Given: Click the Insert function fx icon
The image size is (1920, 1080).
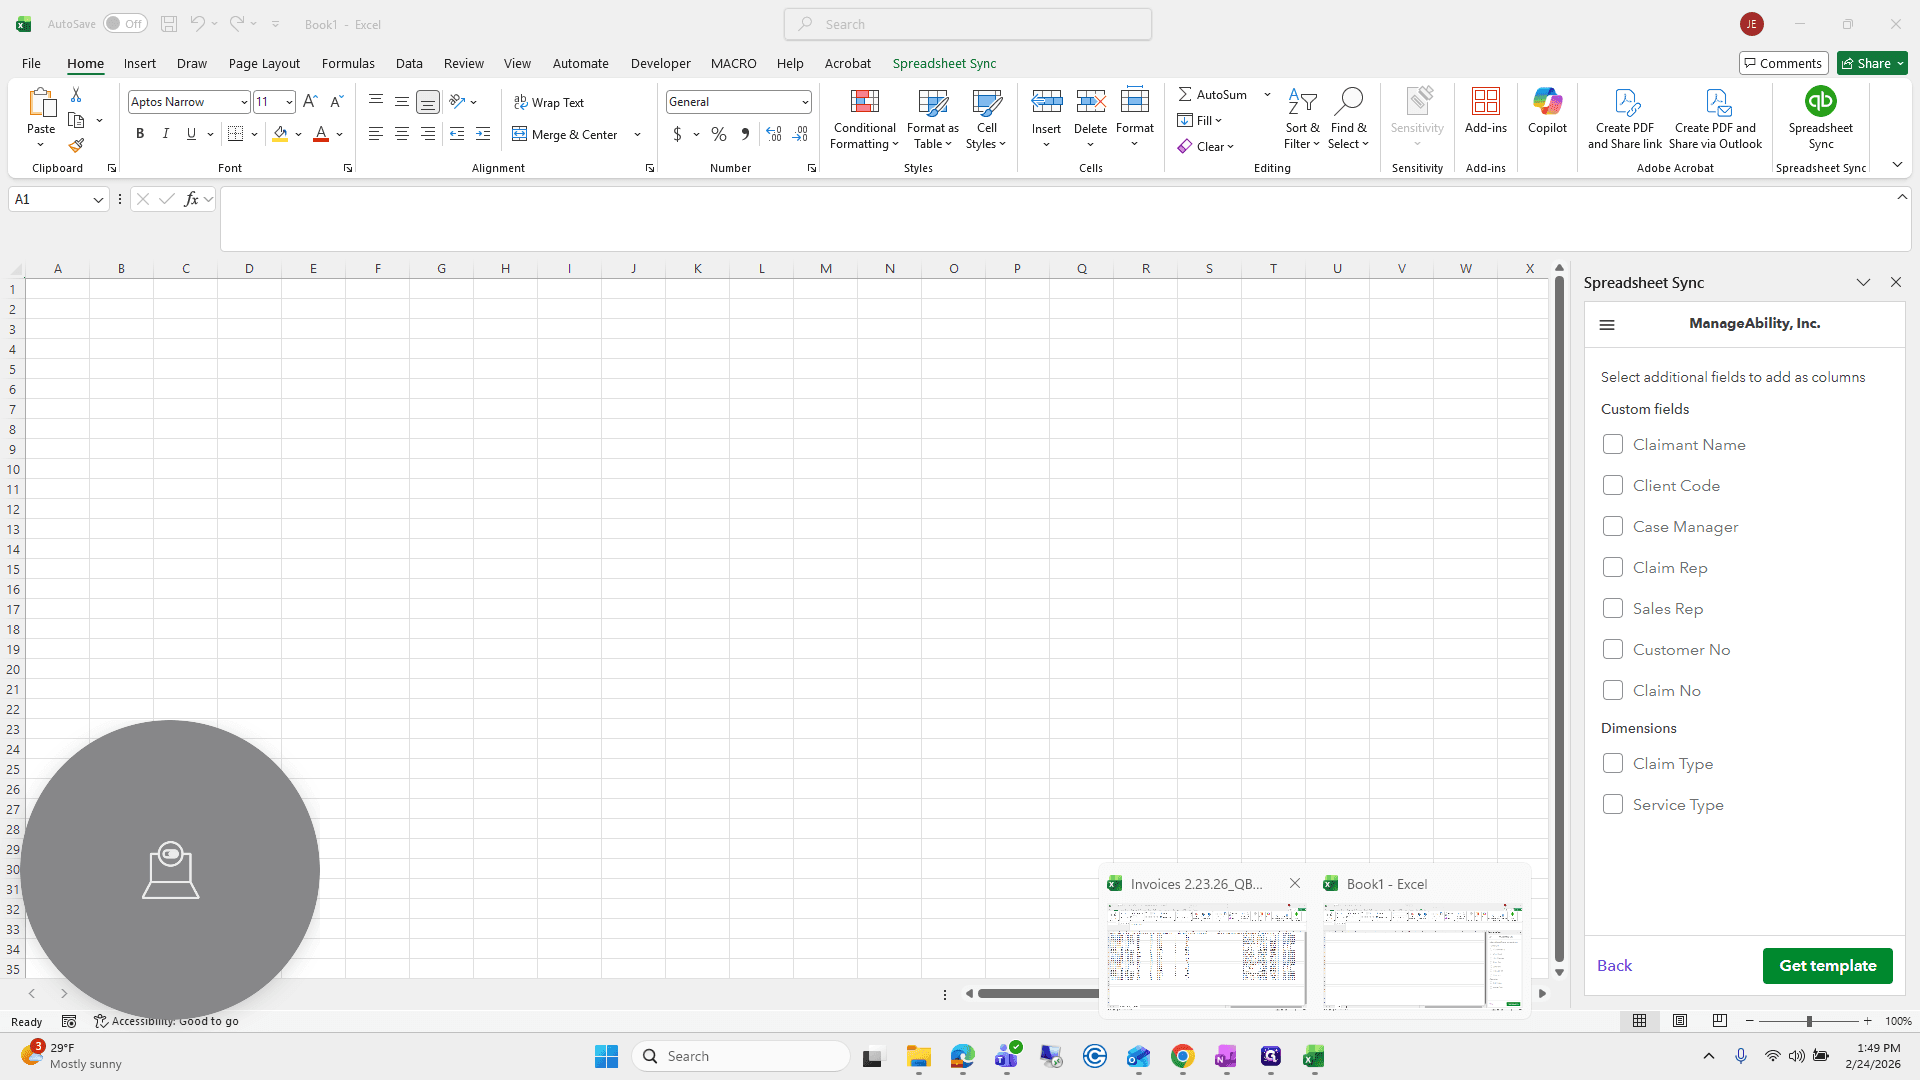Looking at the screenshot, I should click(x=191, y=199).
